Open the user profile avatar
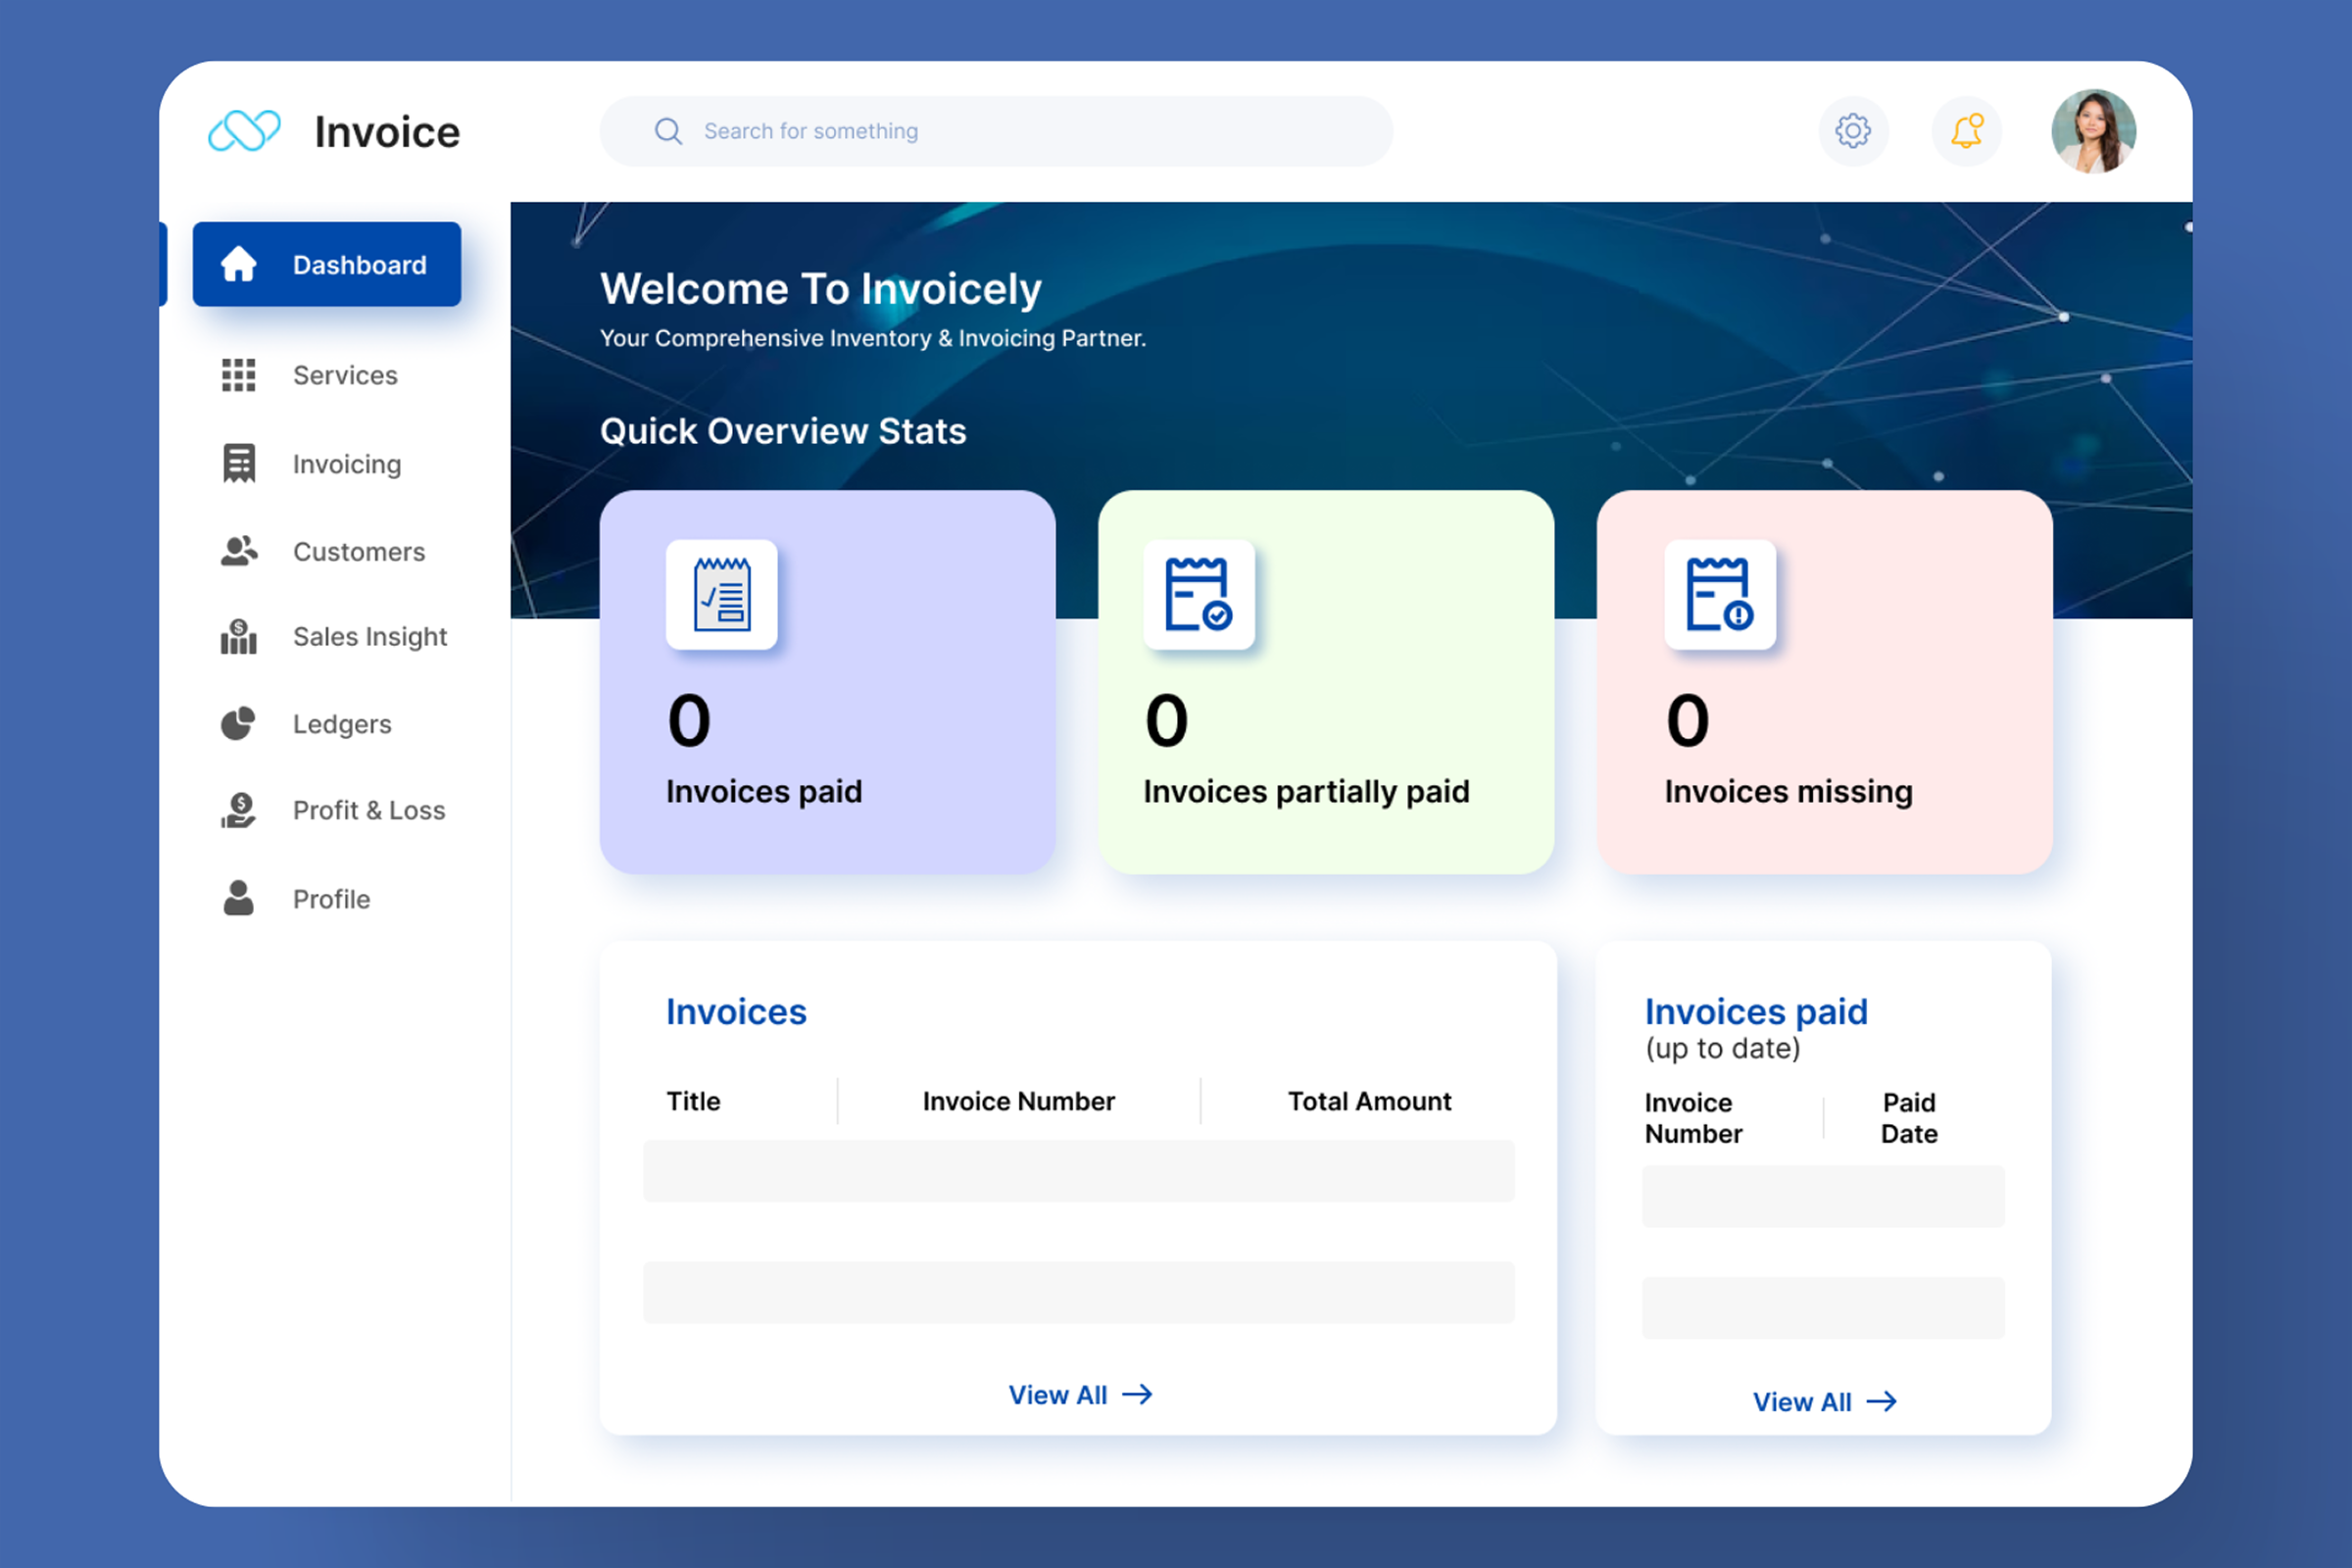 [2092, 131]
